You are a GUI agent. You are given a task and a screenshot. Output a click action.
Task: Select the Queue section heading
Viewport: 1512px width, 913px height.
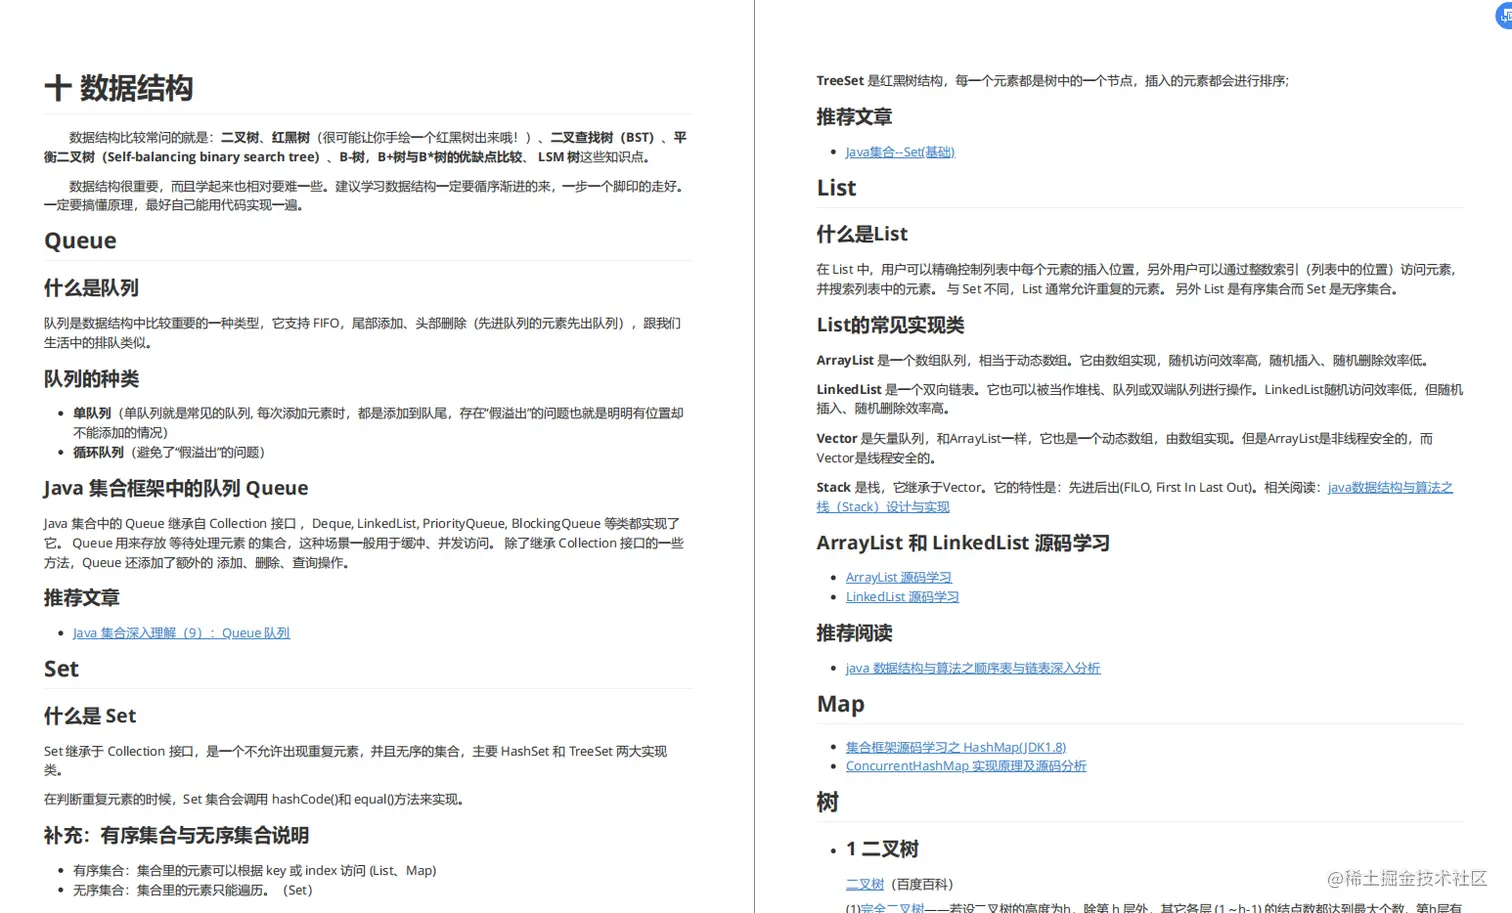79,240
